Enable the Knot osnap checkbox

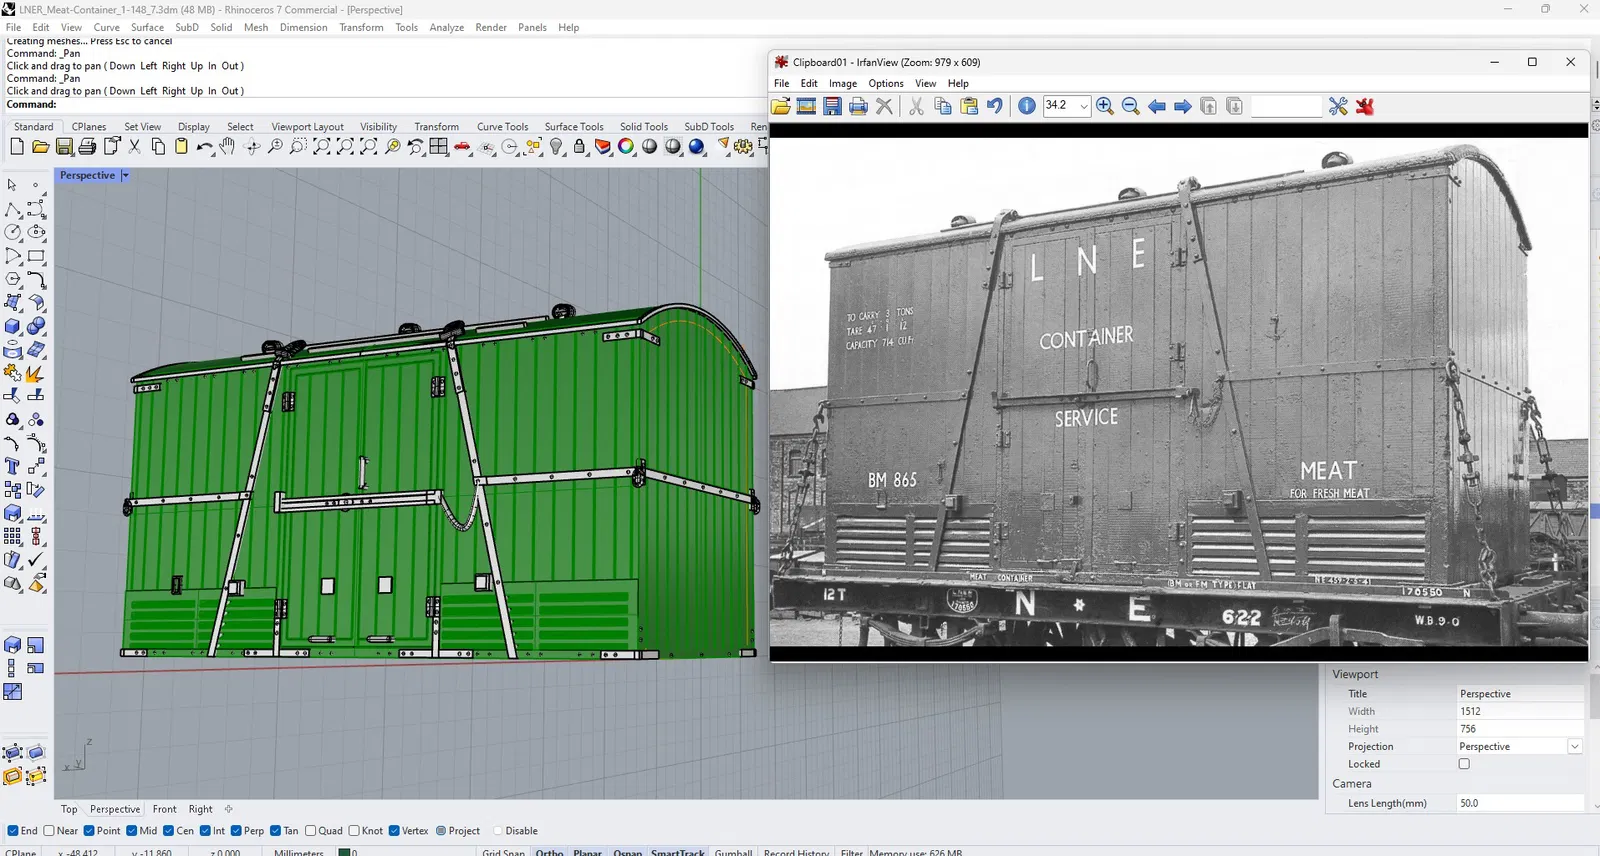click(353, 831)
